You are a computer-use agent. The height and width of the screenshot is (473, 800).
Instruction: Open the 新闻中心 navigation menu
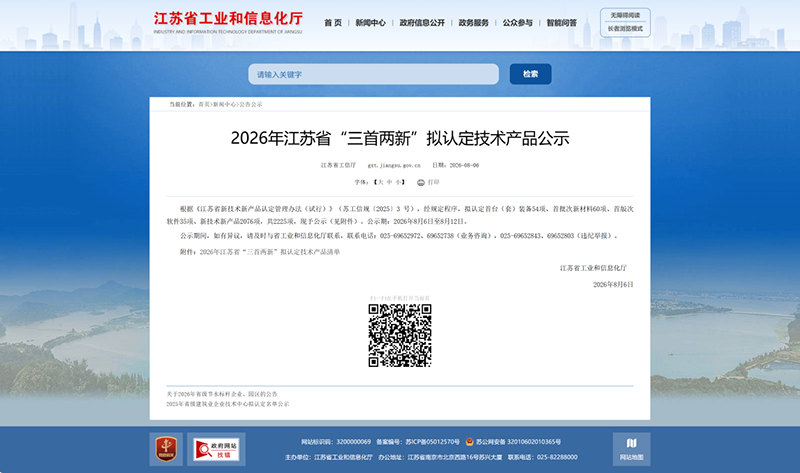coord(370,23)
